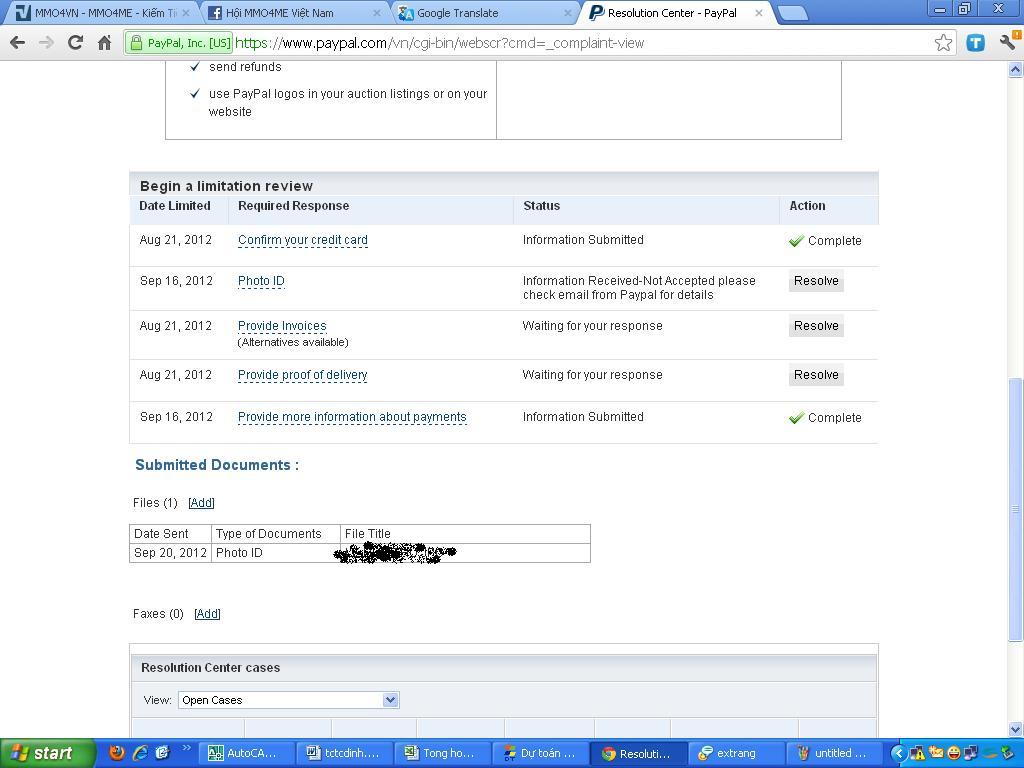
Task: Open the Provide Invoices link
Action: click(282, 326)
